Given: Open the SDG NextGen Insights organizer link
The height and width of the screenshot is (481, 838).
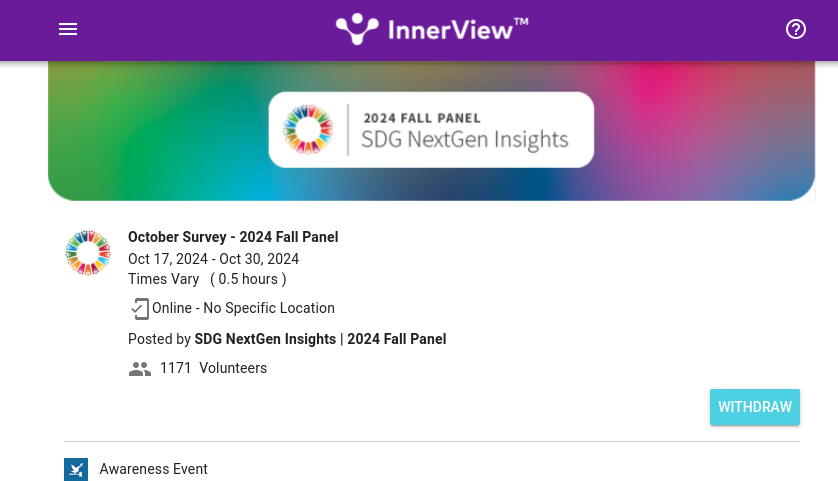Looking at the screenshot, I should pyautogui.click(x=265, y=339).
